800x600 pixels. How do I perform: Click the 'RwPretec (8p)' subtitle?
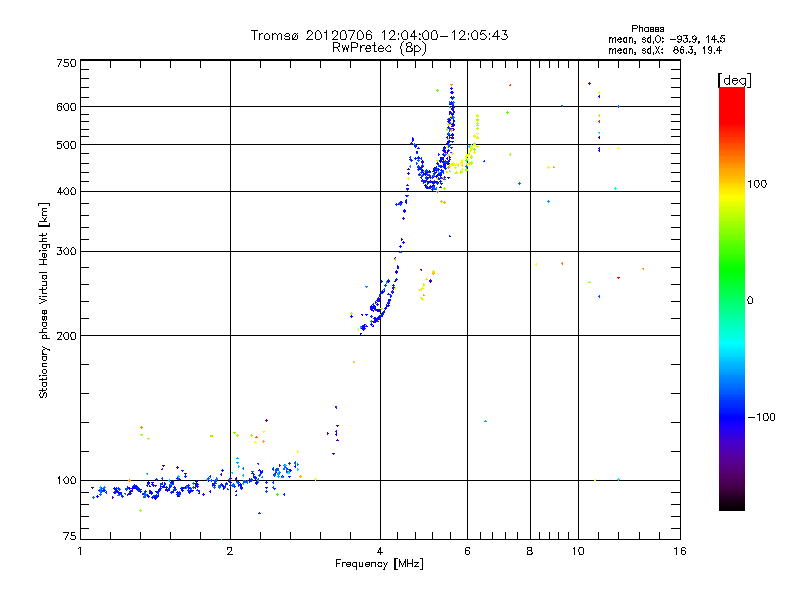tap(379, 48)
